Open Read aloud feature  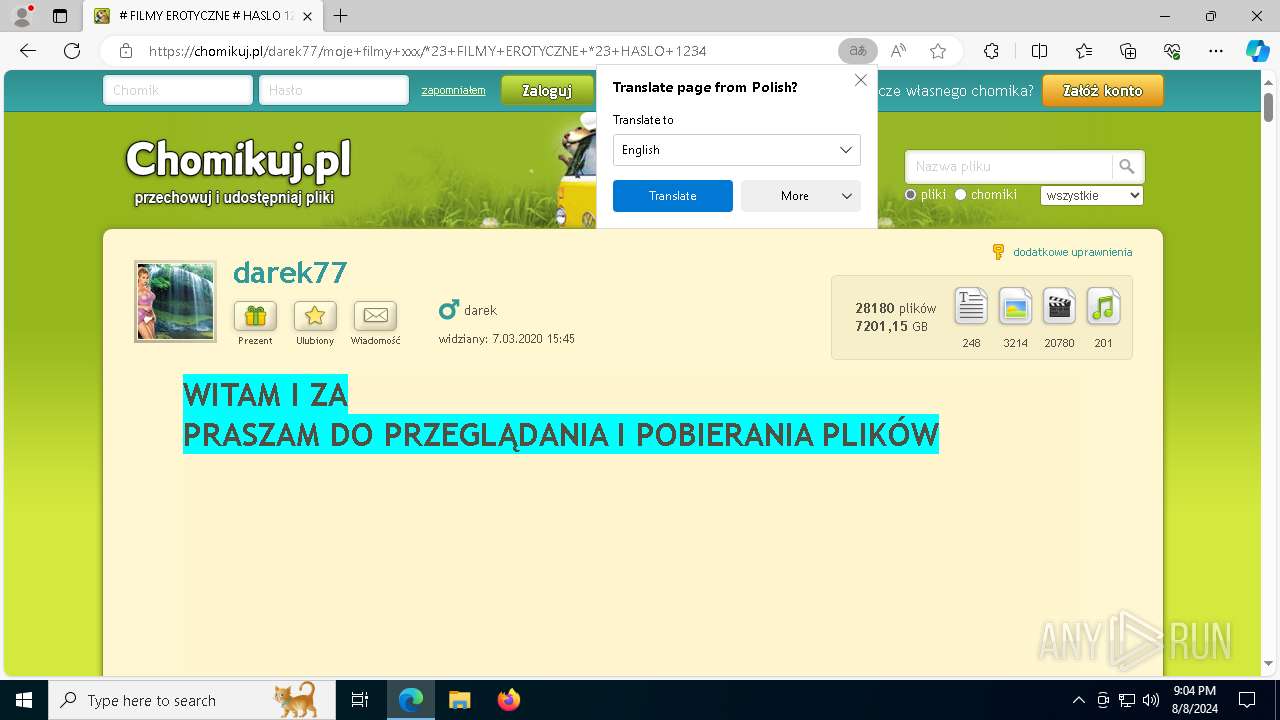click(898, 51)
